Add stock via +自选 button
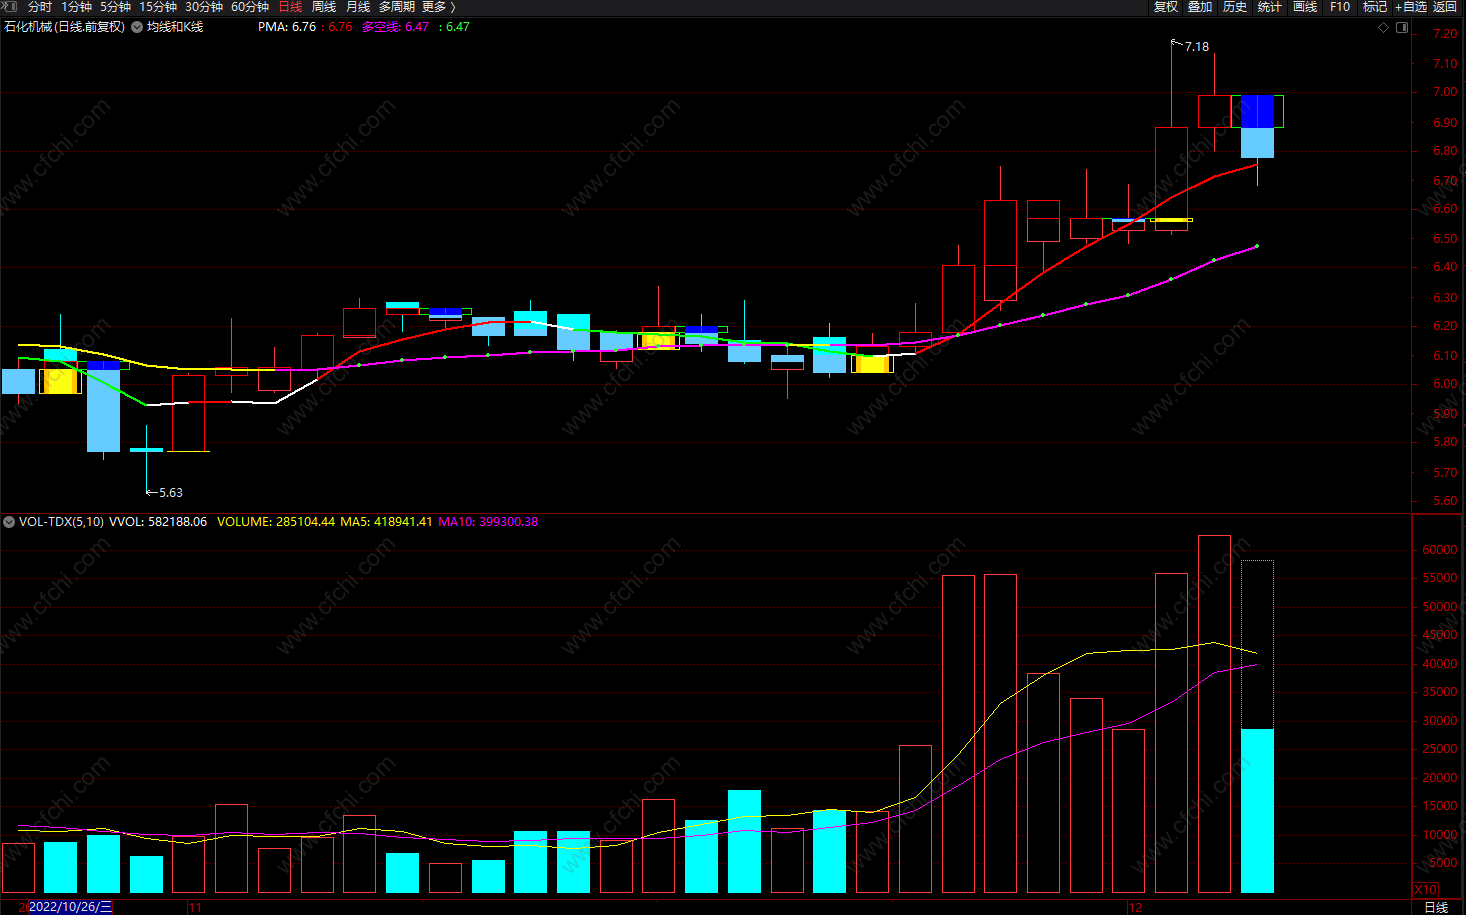Image resolution: width=1466 pixels, height=915 pixels. click(1411, 7)
